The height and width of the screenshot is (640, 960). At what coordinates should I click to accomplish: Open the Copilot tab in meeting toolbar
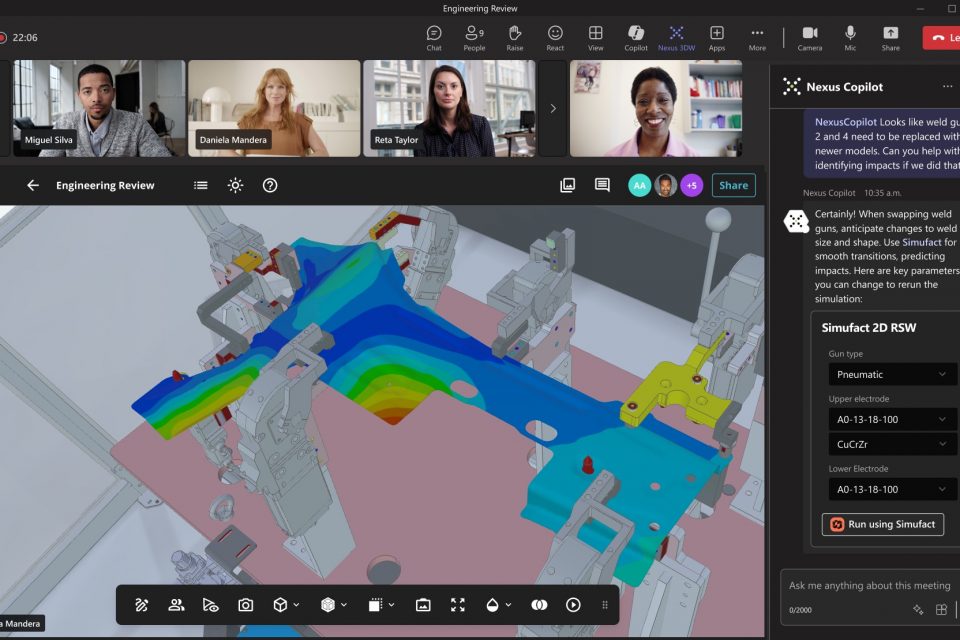point(635,37)
